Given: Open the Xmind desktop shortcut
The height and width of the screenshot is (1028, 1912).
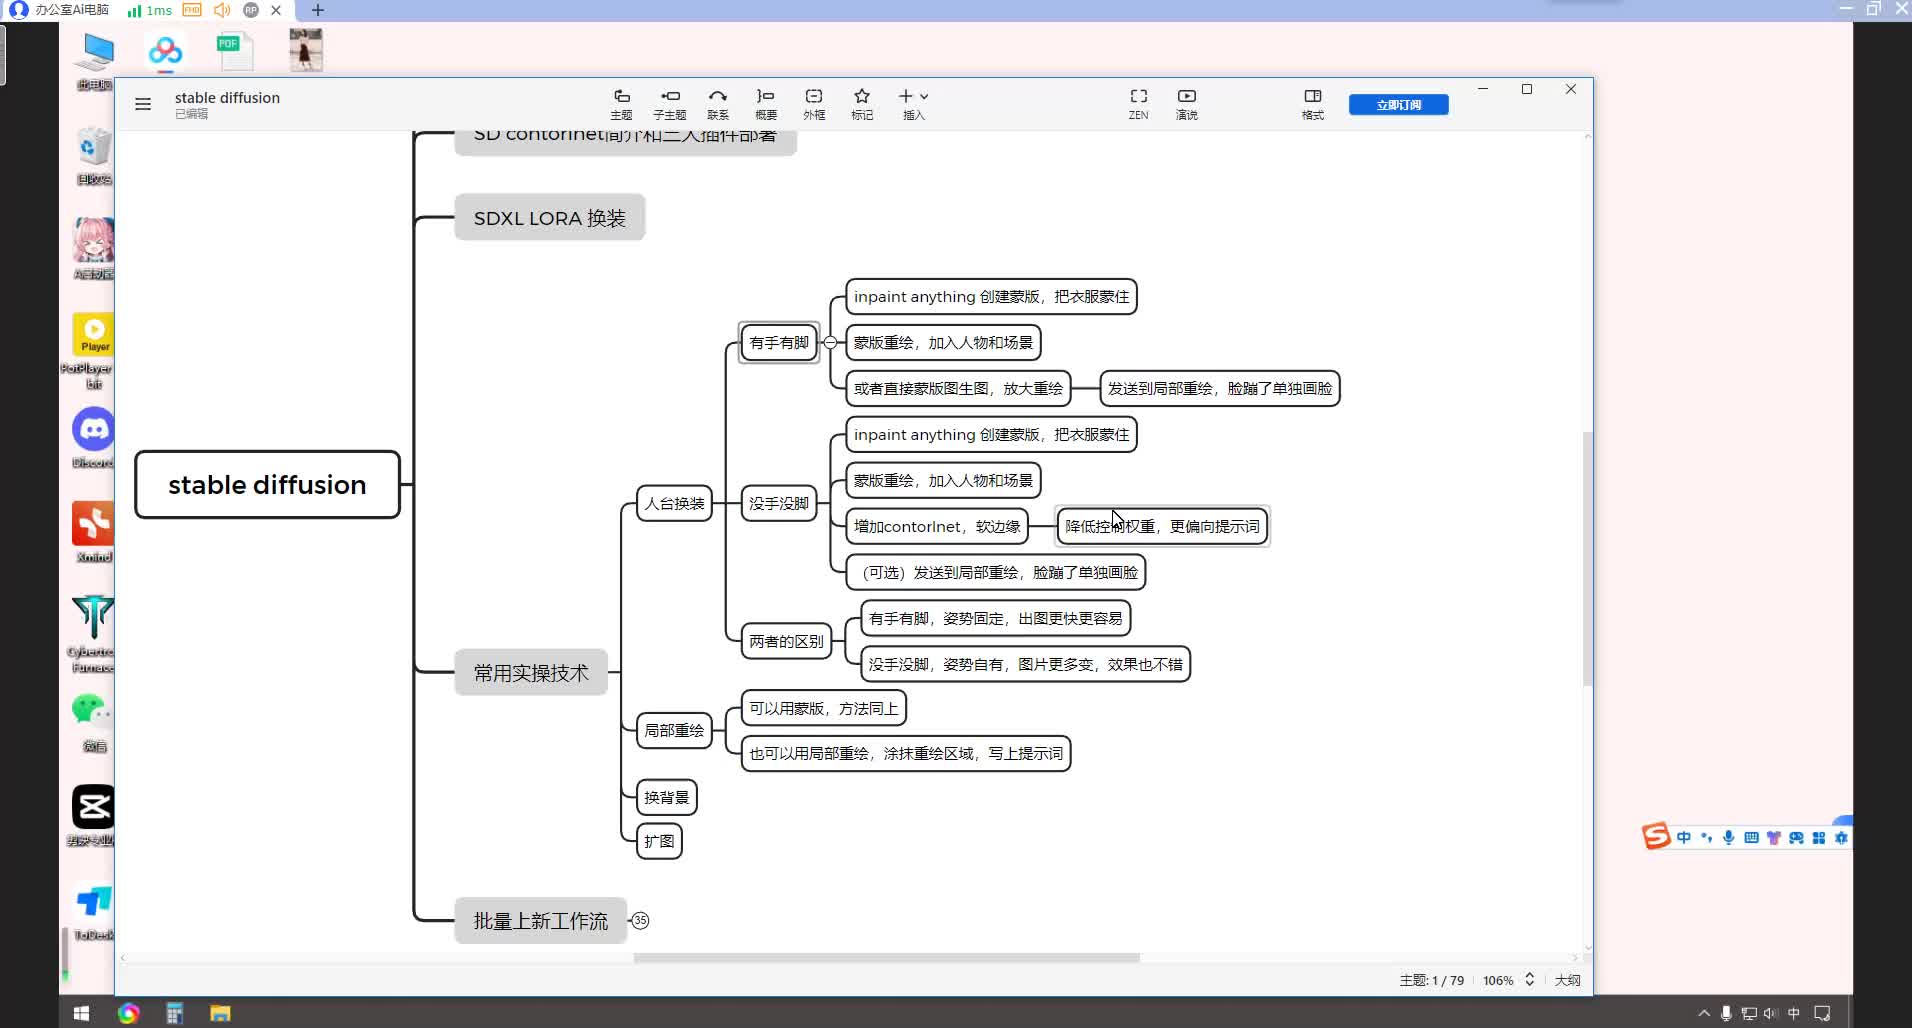Looking at the screenshot, I should tap(94, 532).
